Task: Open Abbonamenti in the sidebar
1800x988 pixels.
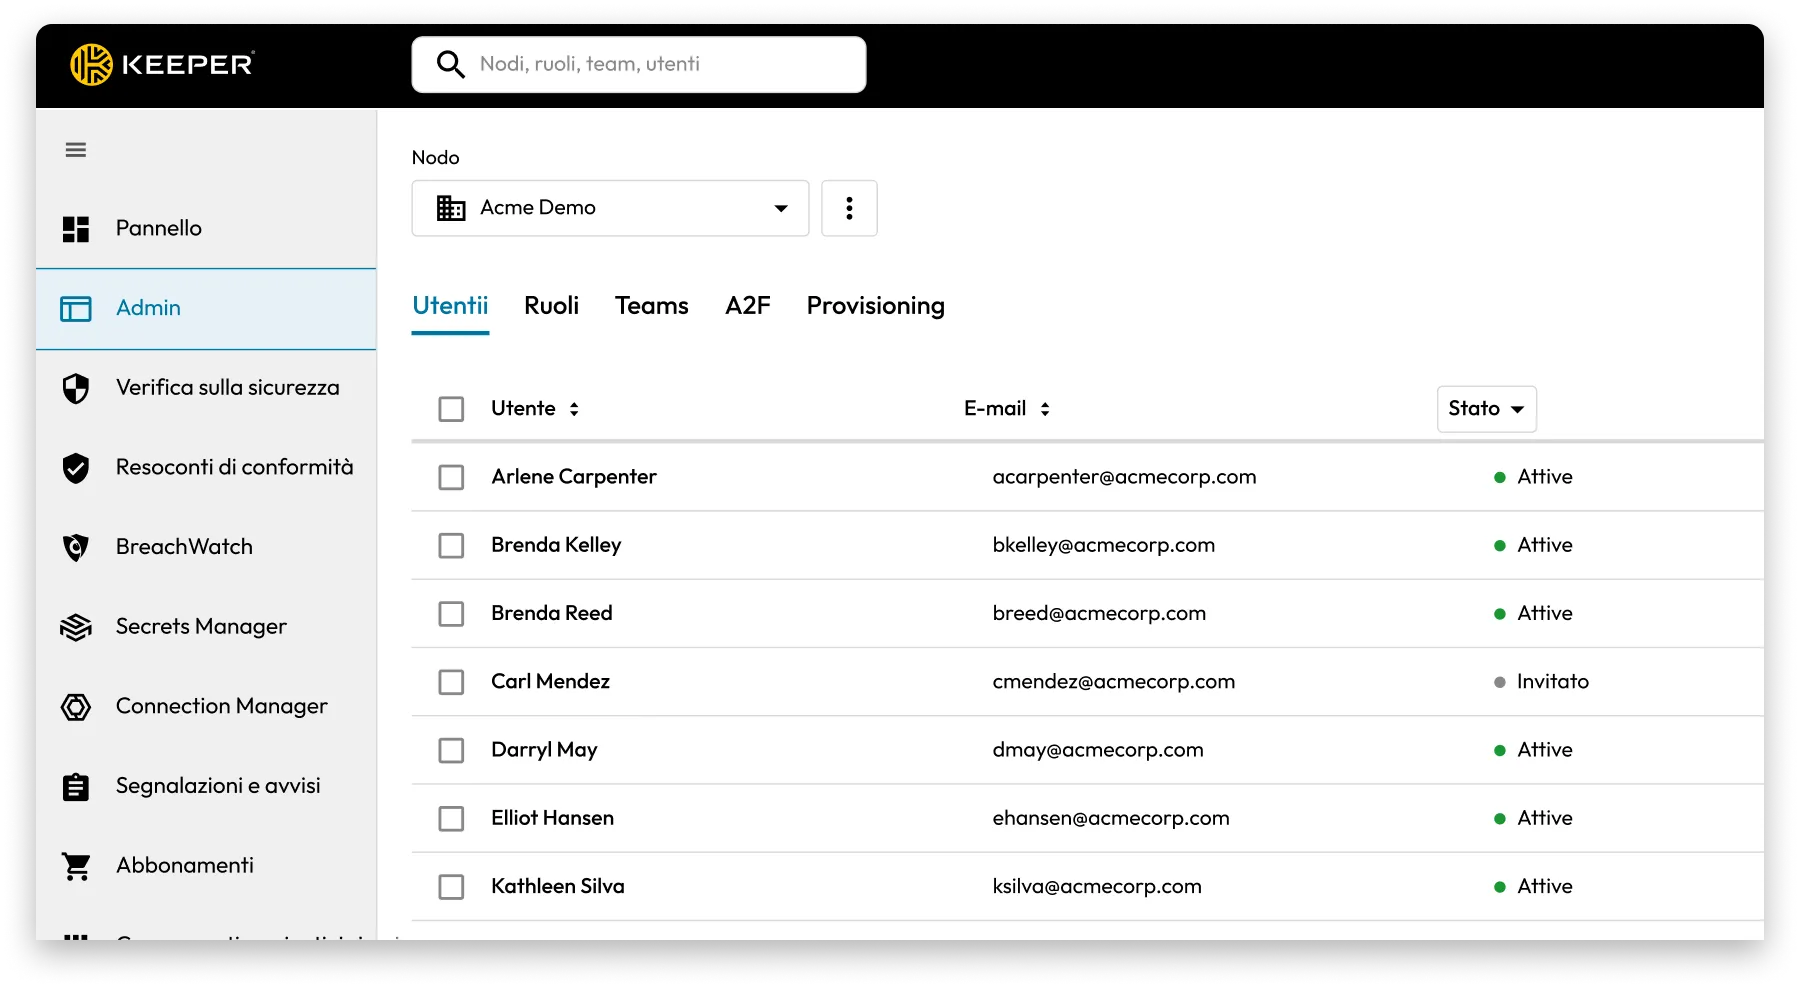Action: [206, 866]
